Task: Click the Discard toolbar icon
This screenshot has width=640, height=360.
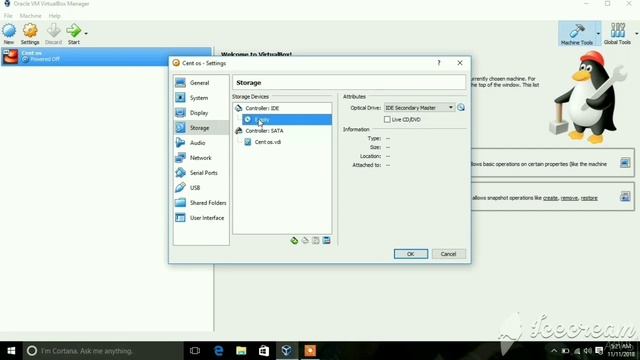Action: 53,33
